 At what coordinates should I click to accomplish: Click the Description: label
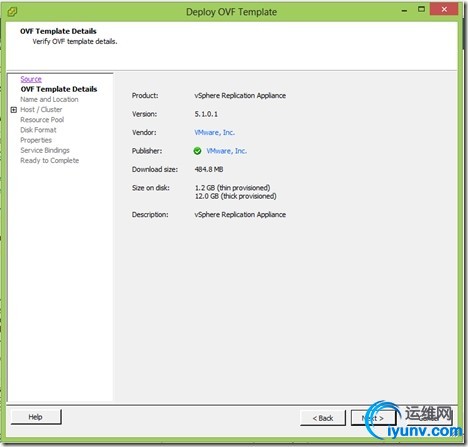click(x=150, y=215)
